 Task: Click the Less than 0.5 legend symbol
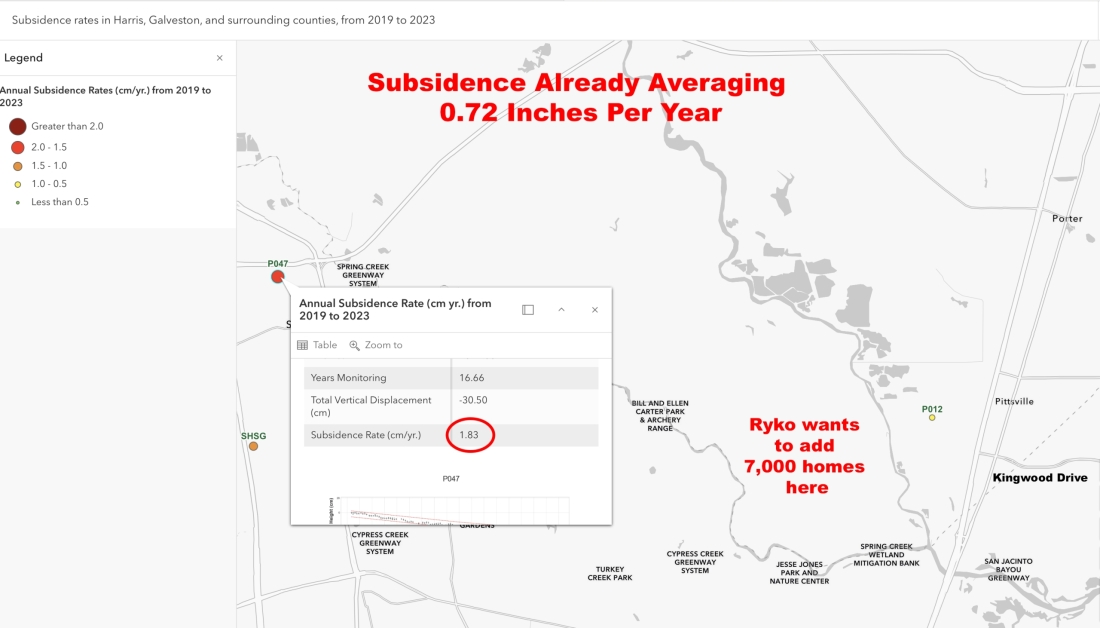pyautogui.click(x=18, y=203)
